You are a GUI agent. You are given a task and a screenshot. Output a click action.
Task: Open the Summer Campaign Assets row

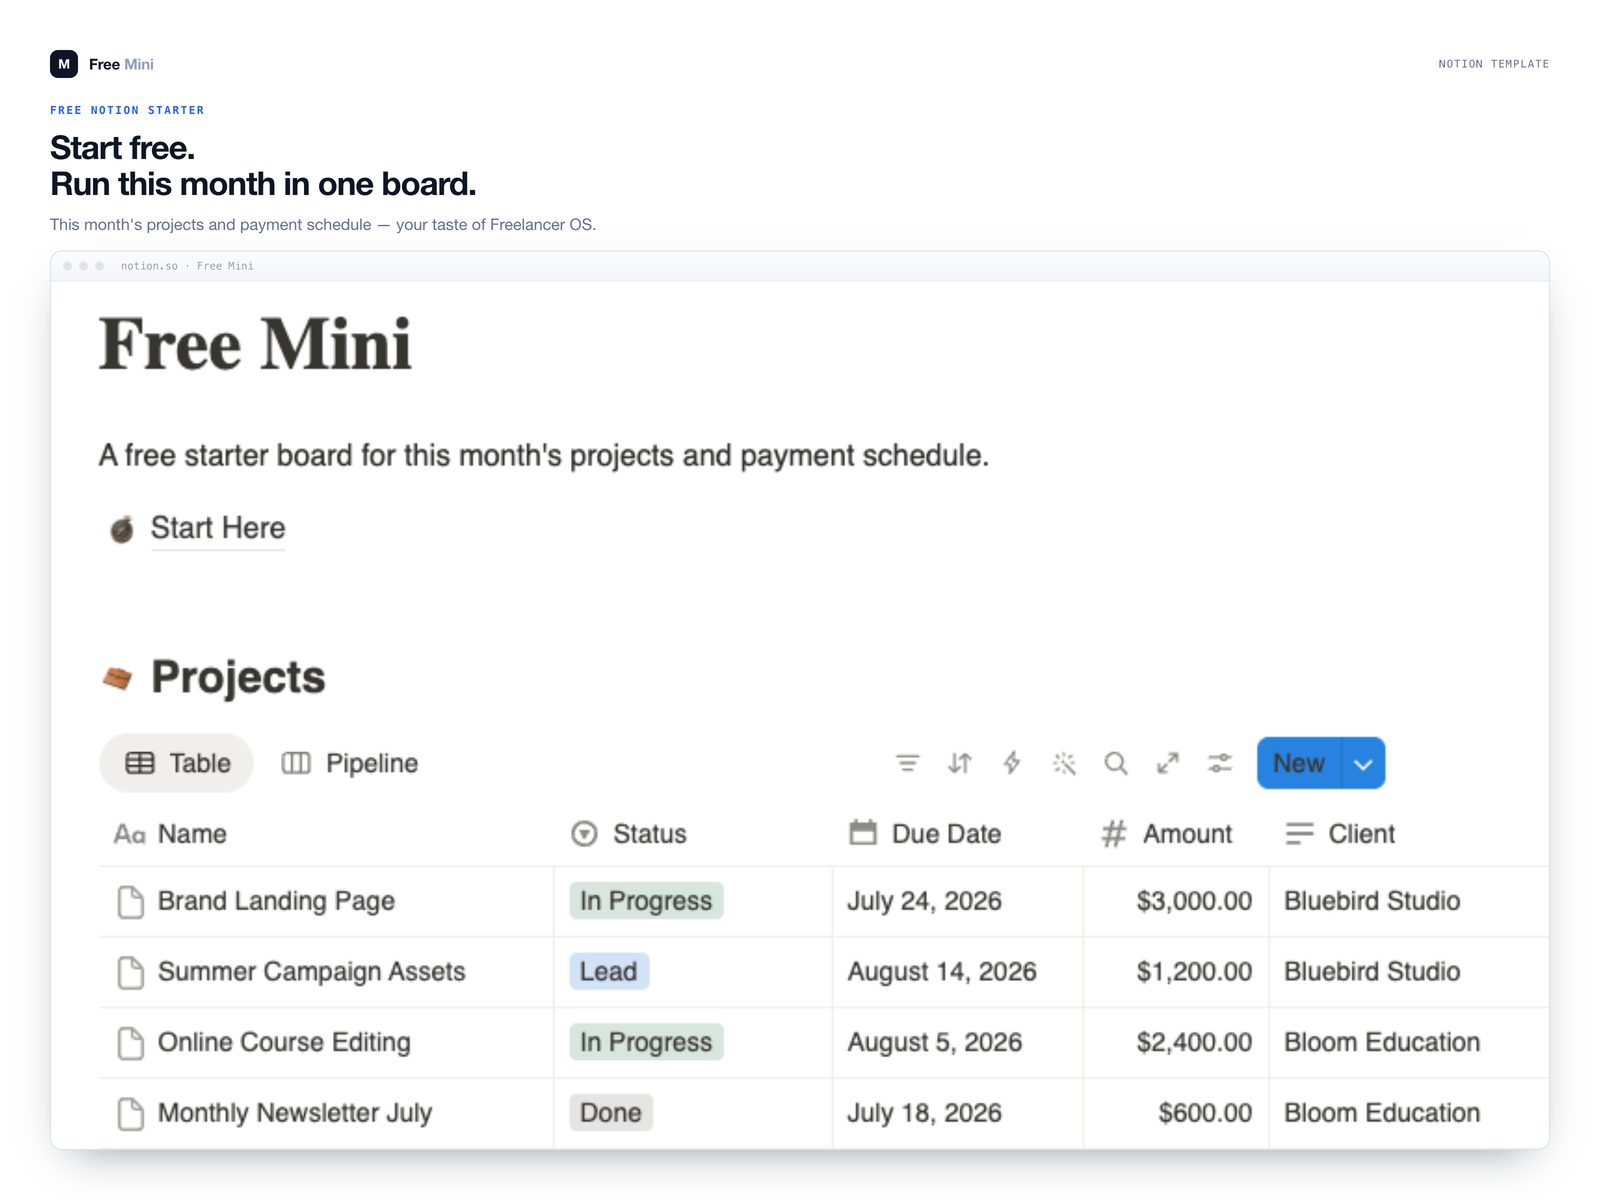pyautogui.click(x=311, y=972)
